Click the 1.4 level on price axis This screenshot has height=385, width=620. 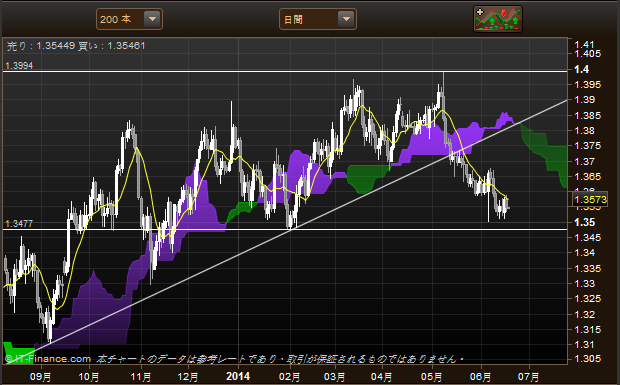582,70
